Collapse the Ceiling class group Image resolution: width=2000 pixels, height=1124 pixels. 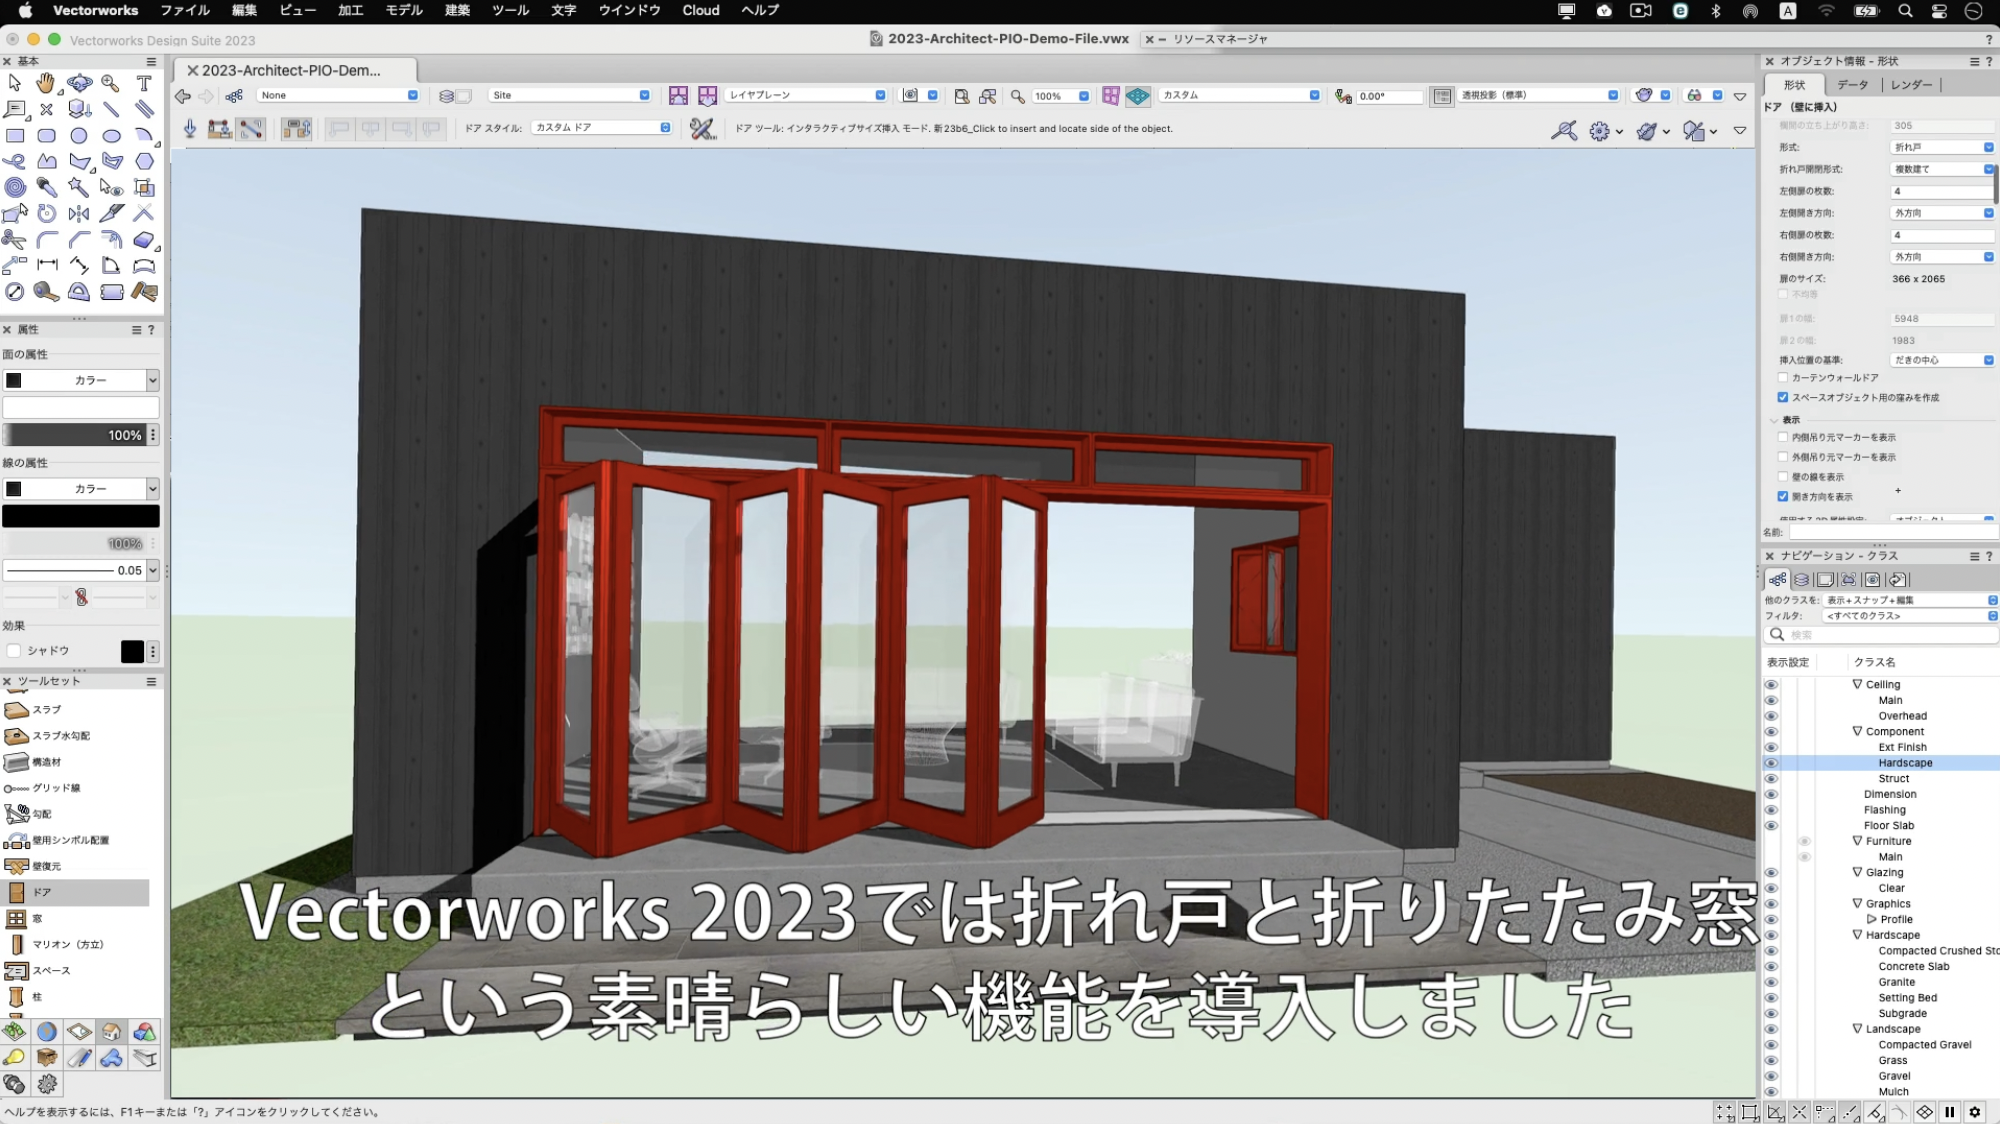tap(1857, 685)
